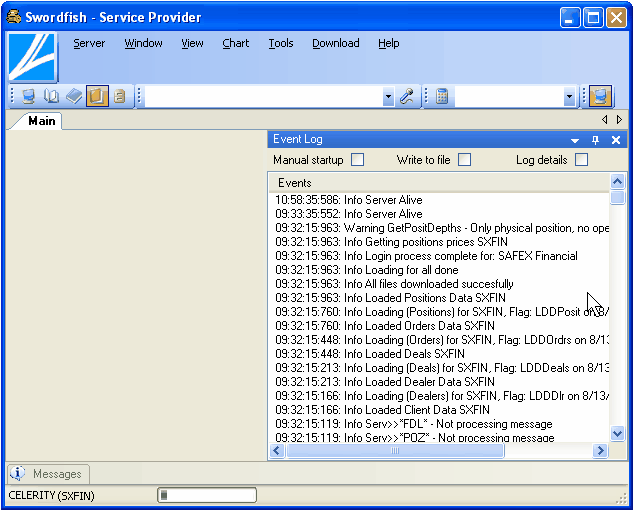Enable the Manual startup checkbox
634x510 pixels.
point(357,160)
